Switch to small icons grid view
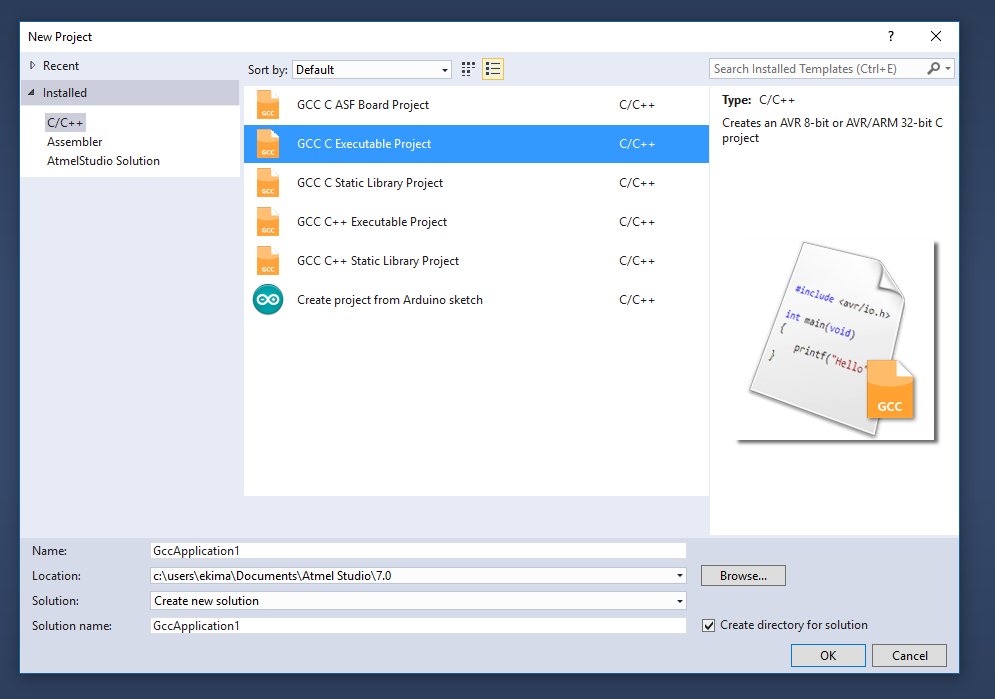This screenshot has height=699, width=995. [468, 69]
